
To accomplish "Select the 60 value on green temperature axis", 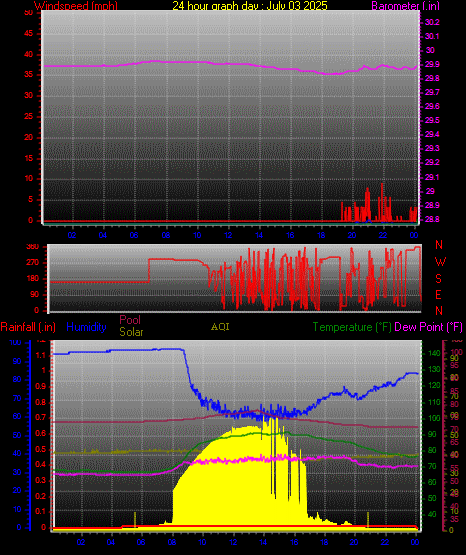I will [x=432, y=482].
